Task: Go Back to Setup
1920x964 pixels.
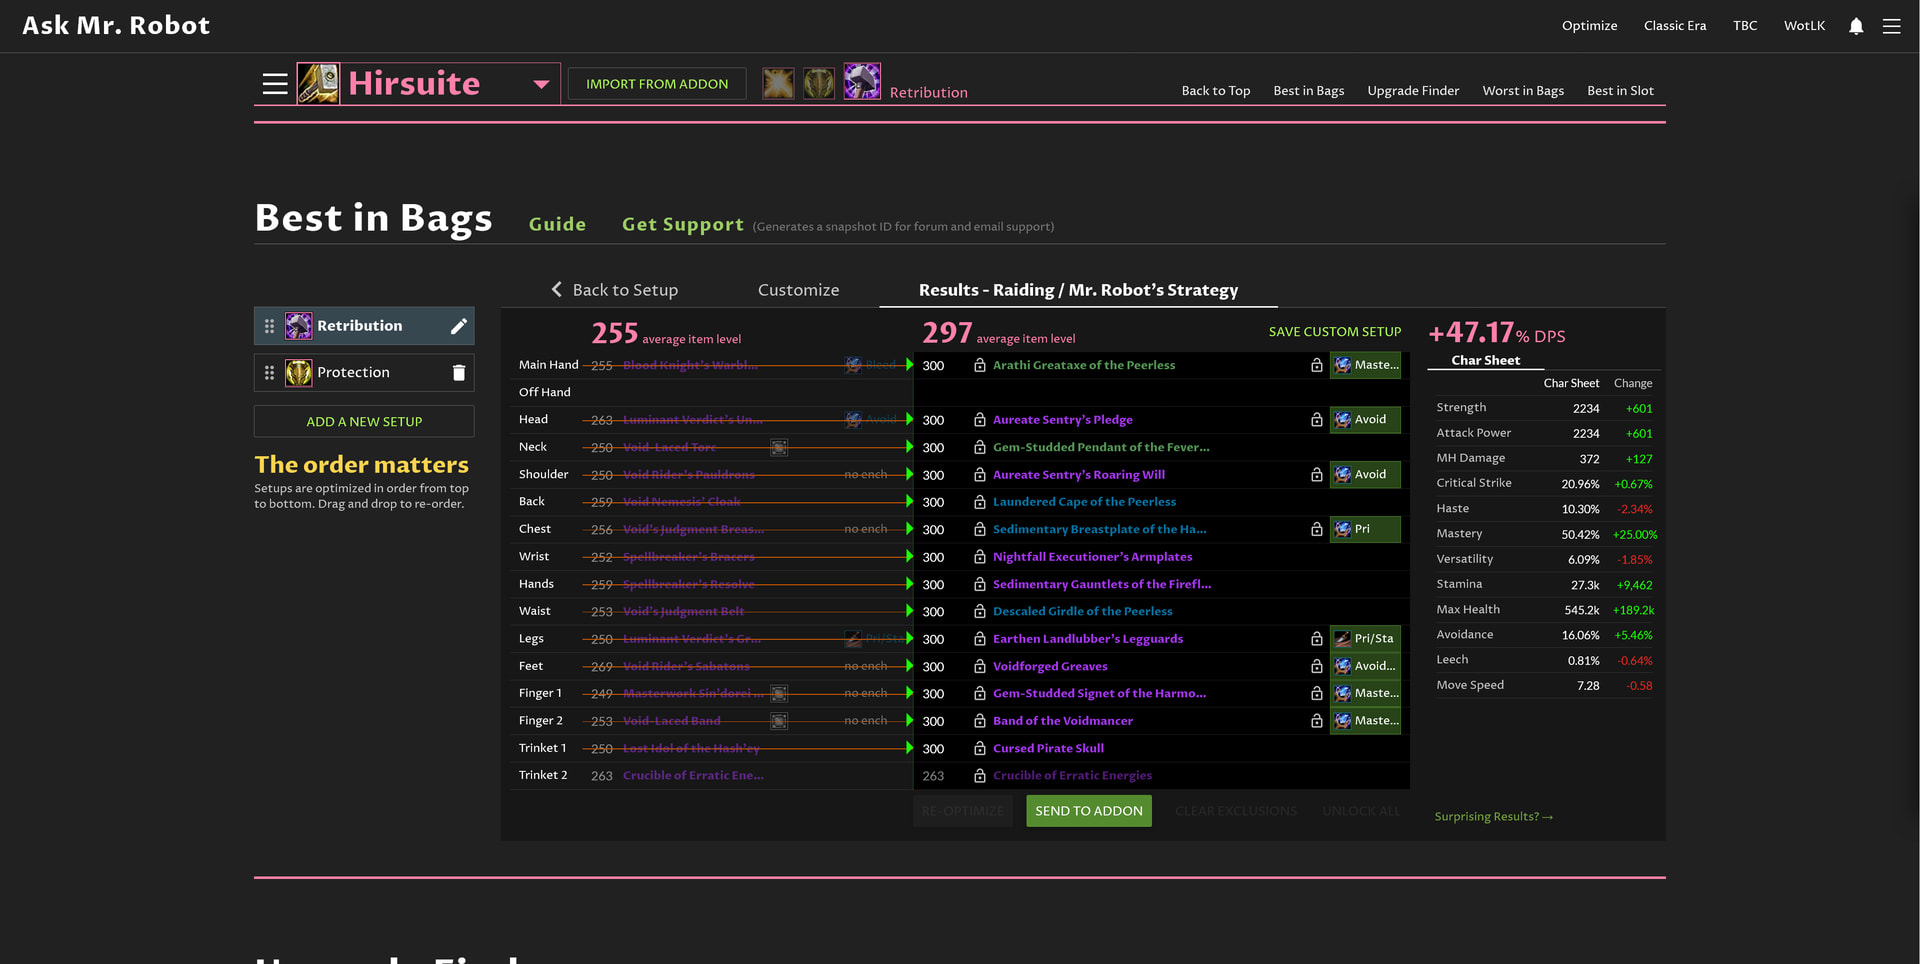Action: (x=614, y=290)
